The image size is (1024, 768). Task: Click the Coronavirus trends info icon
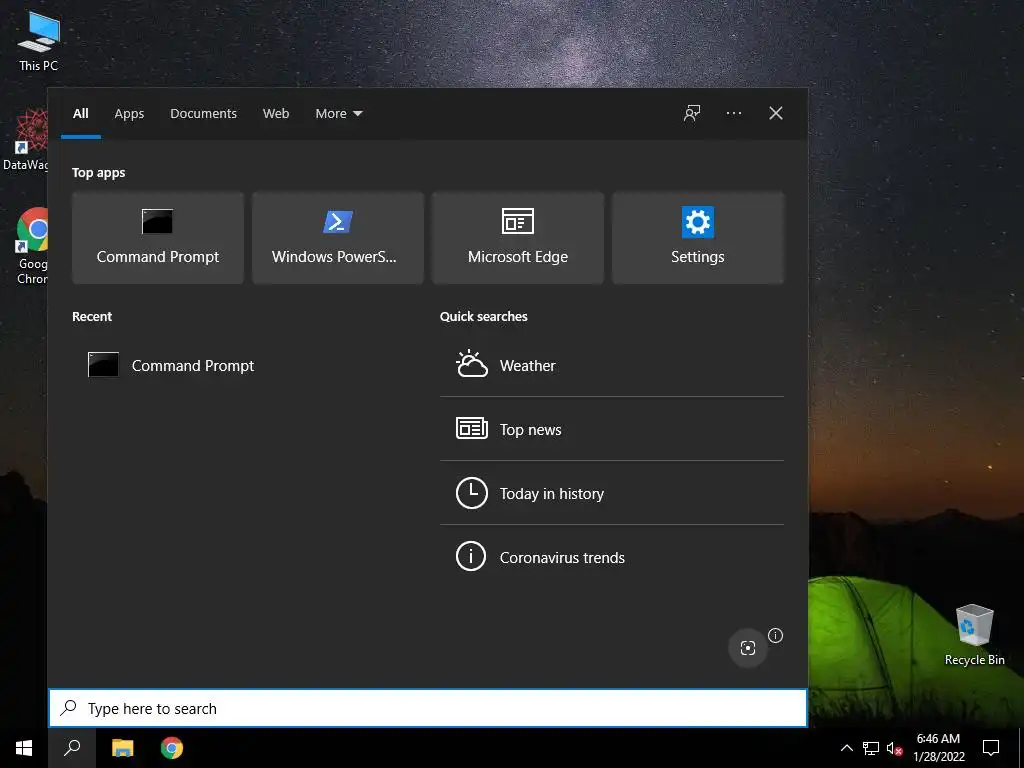click(472, 556)
